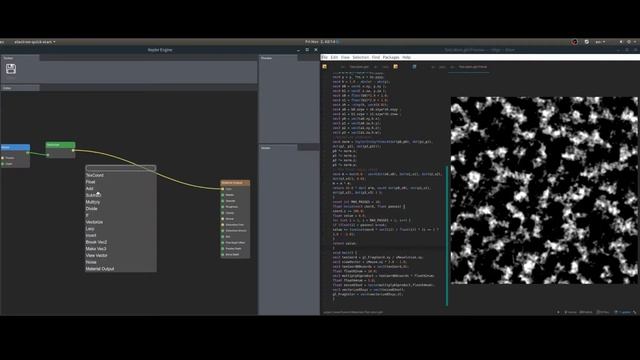Select the View Vector entry
Image resolution: width=640 pixels, height=360 pixels.
(x=96, y=256)
